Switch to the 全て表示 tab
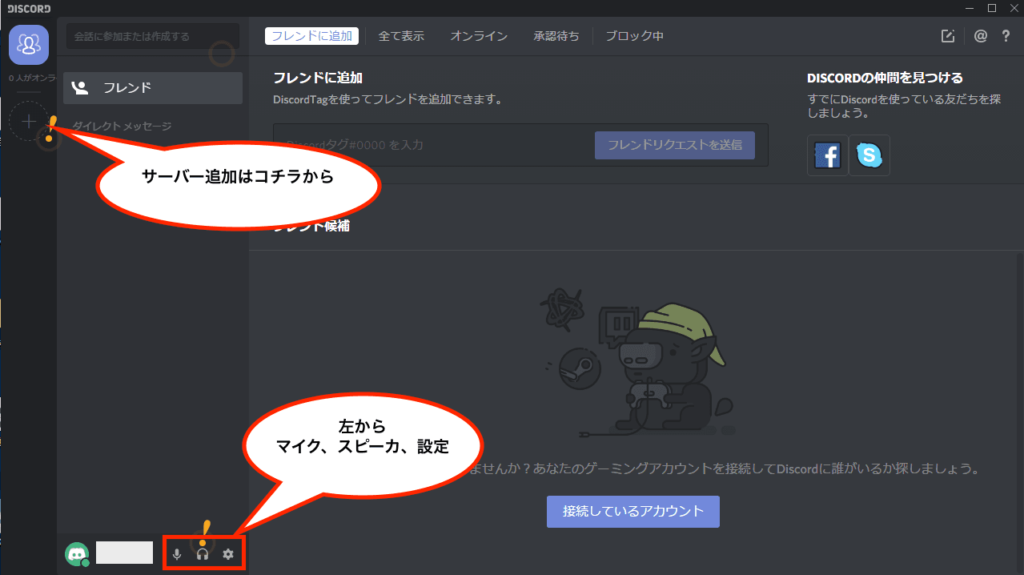The image size is (1024, 575). tap(401, 36)
